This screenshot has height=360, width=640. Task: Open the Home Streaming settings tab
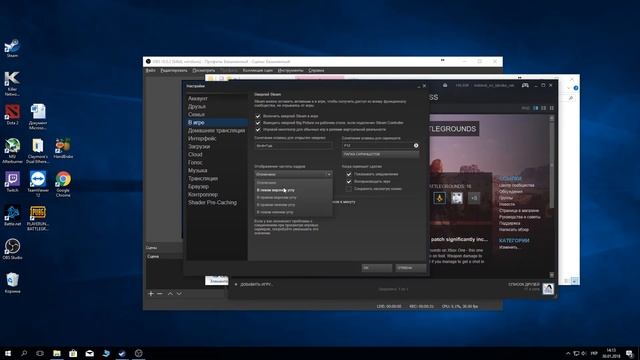click(216, 130)
